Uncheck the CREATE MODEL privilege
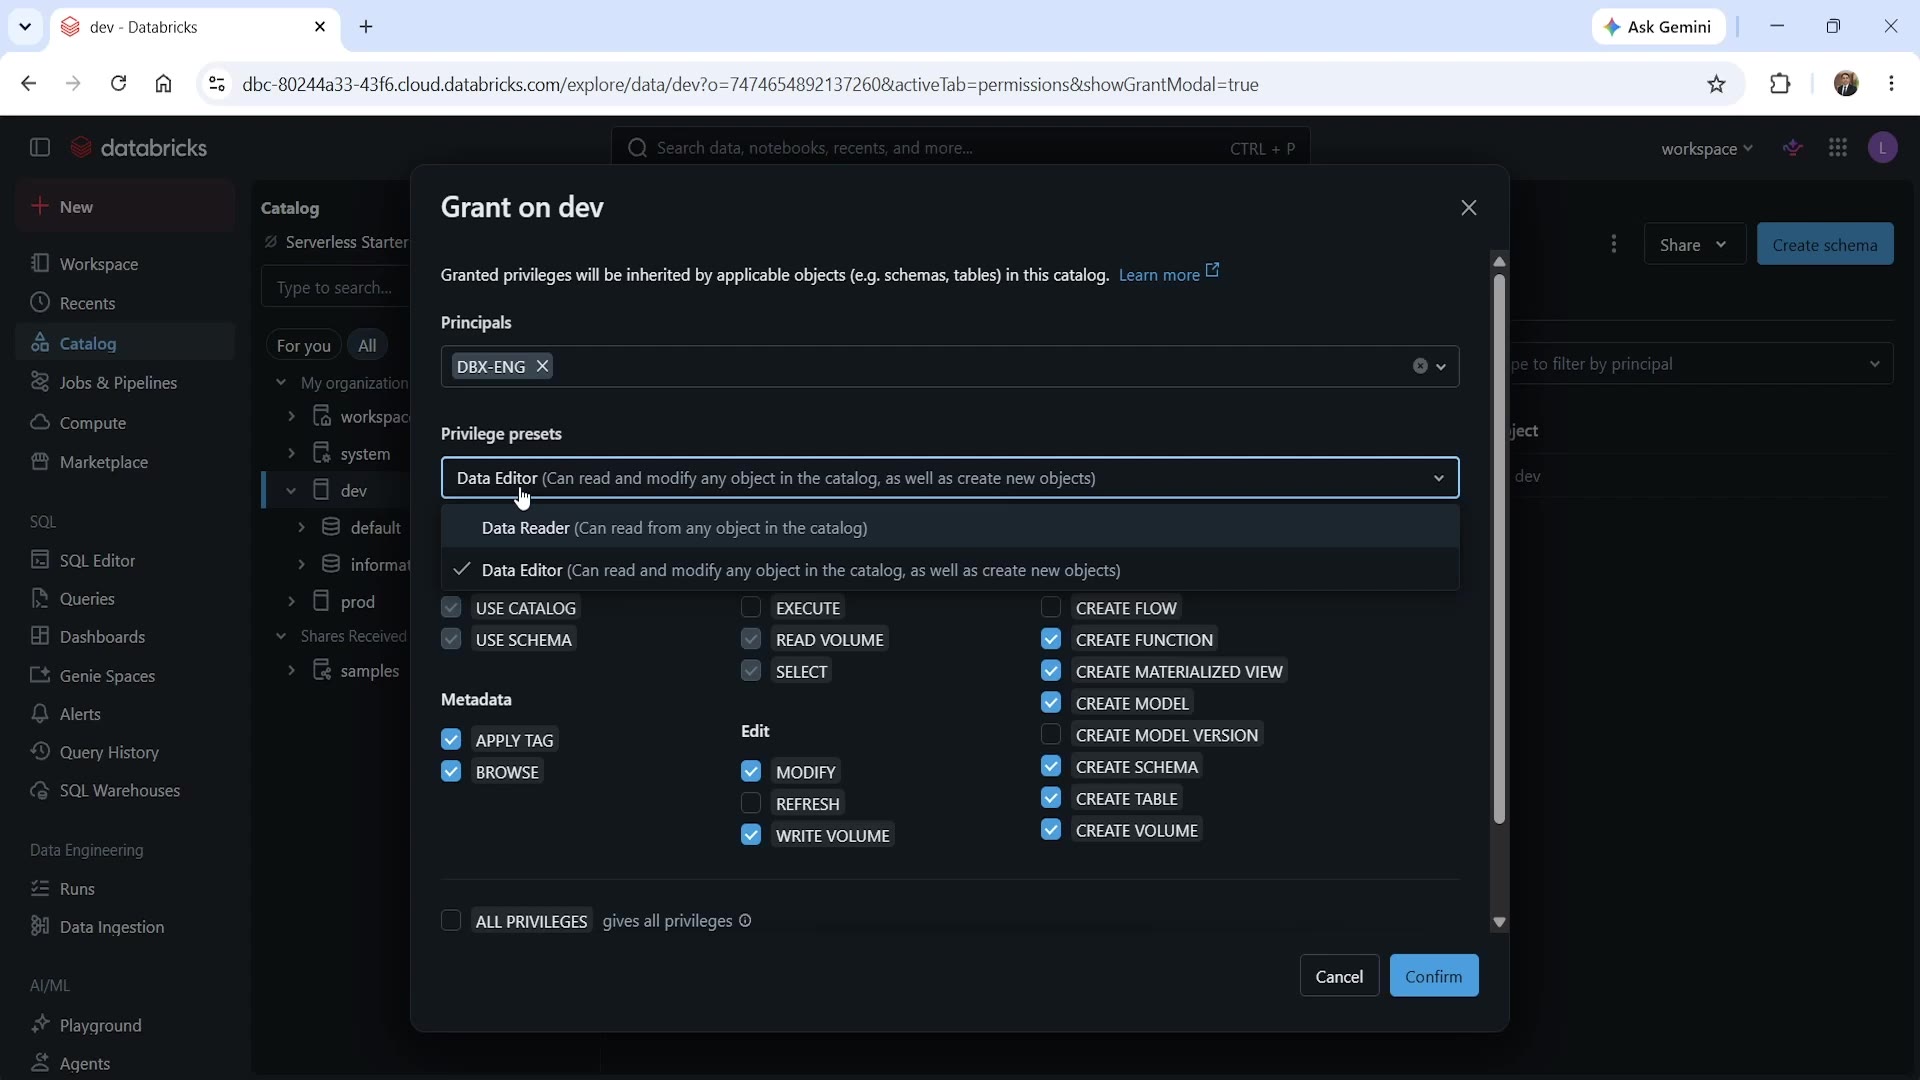 pos(1051,703)
